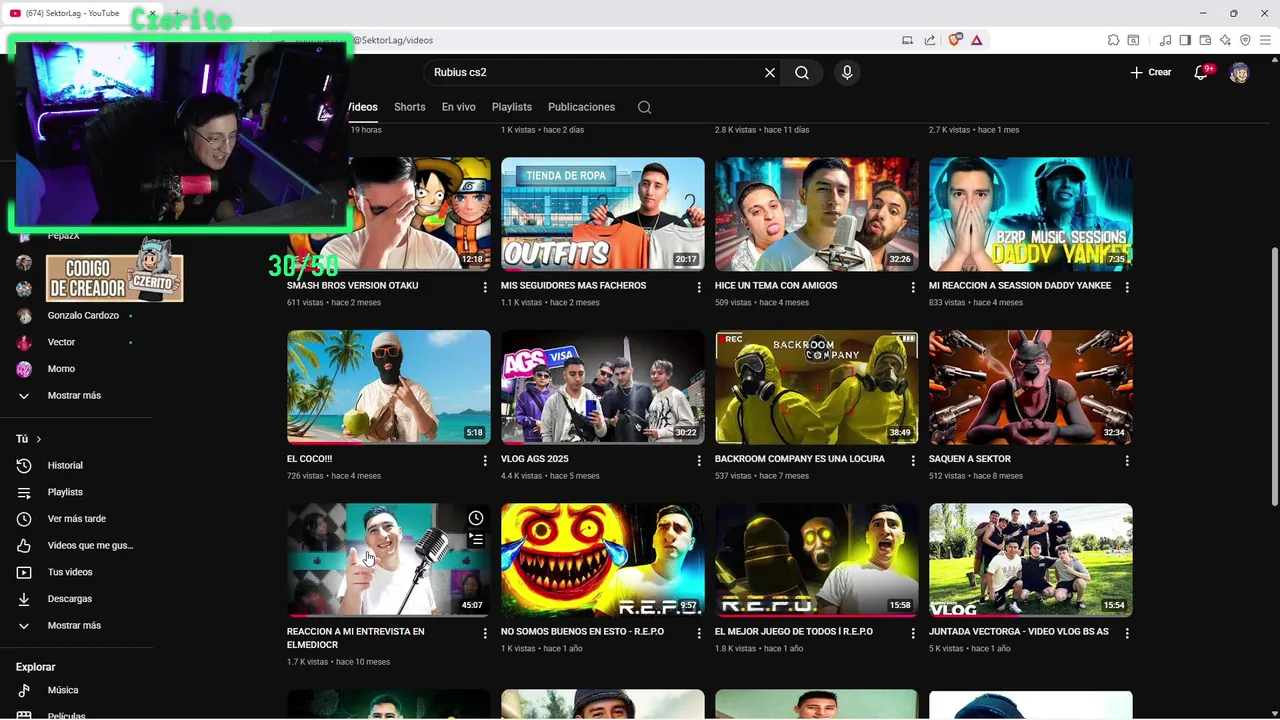Screen dimensions: 1280x720
Task: Select the SektorLag YouTube browser tab
Action: point(75,13)
